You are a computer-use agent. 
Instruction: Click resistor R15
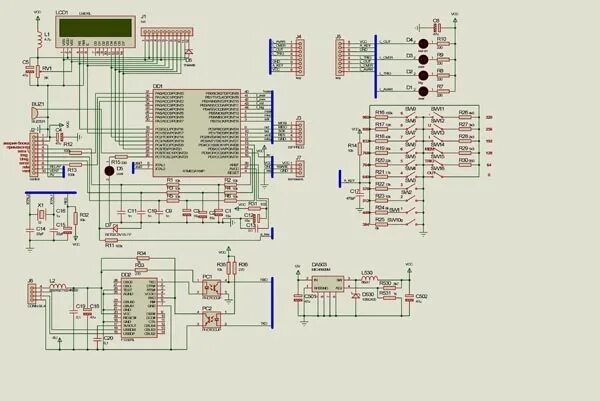pos(121,157)
